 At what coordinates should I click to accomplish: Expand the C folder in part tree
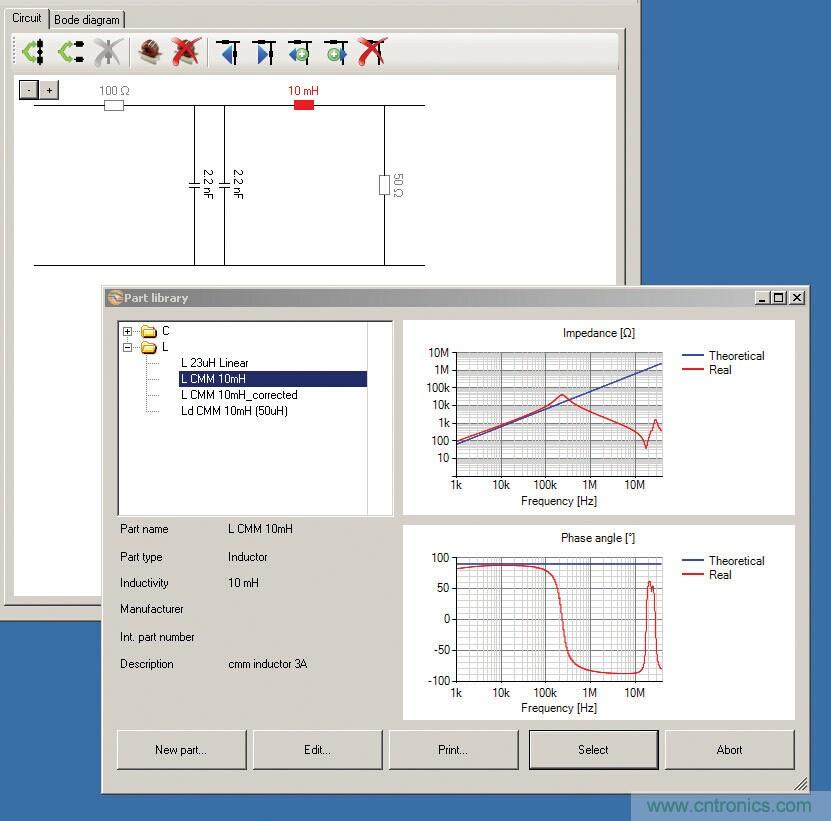pyautogui.click(x=128, y=331)
